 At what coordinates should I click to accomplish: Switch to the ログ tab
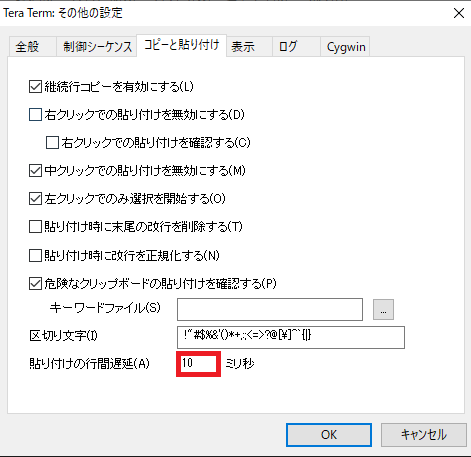[296, 46]
